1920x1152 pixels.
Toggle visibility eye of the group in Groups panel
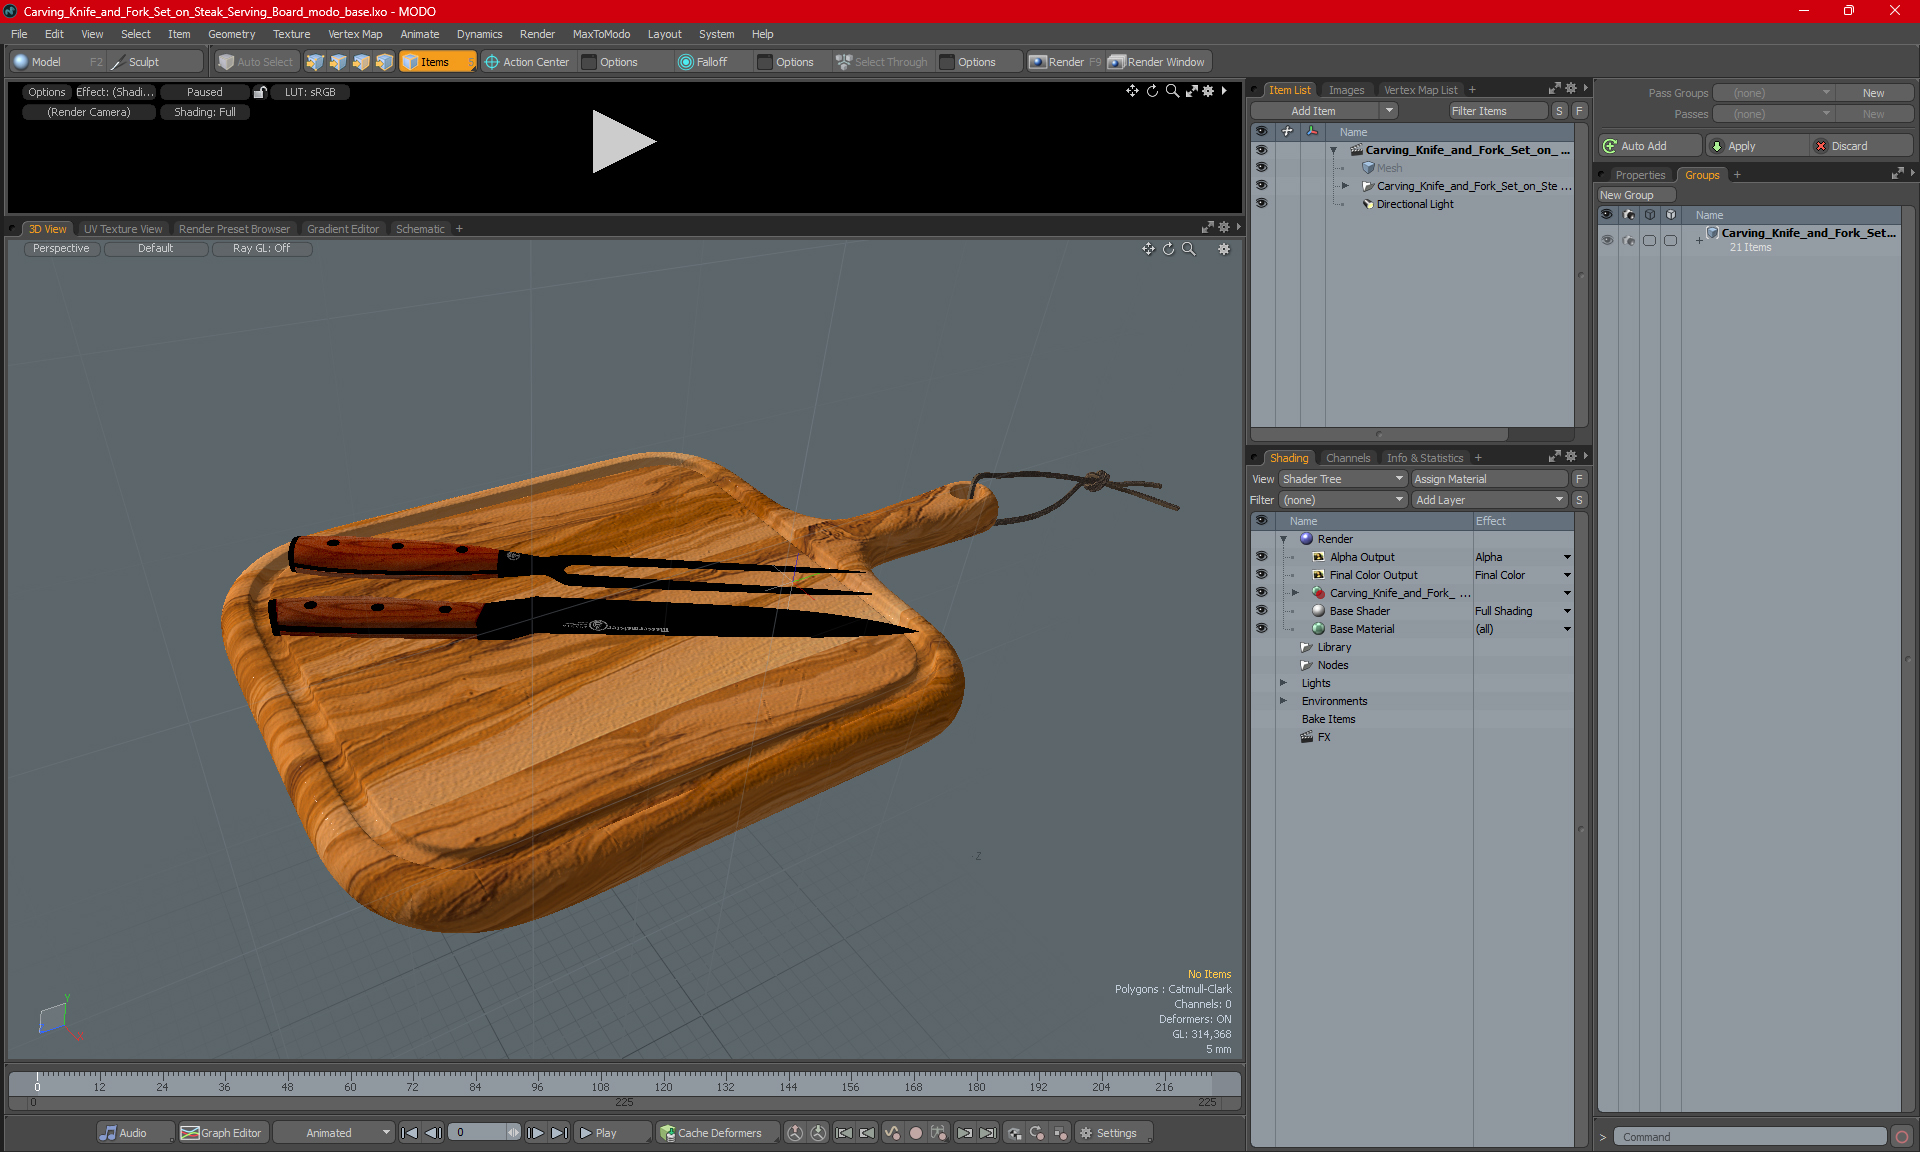(x=1607, y=240)
